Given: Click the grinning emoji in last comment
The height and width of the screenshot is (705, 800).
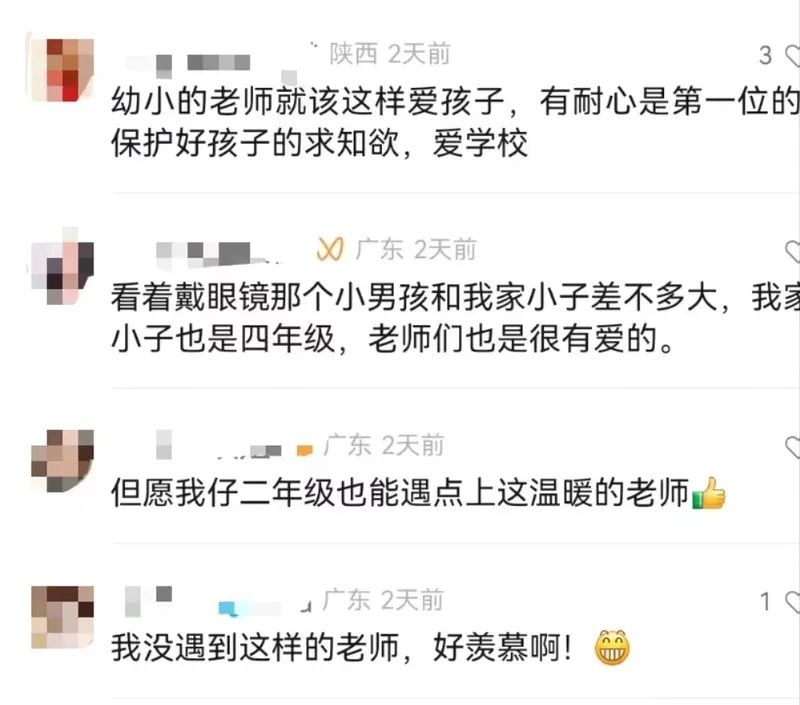Looking at the screenshot, I should [x=612, y=648].
